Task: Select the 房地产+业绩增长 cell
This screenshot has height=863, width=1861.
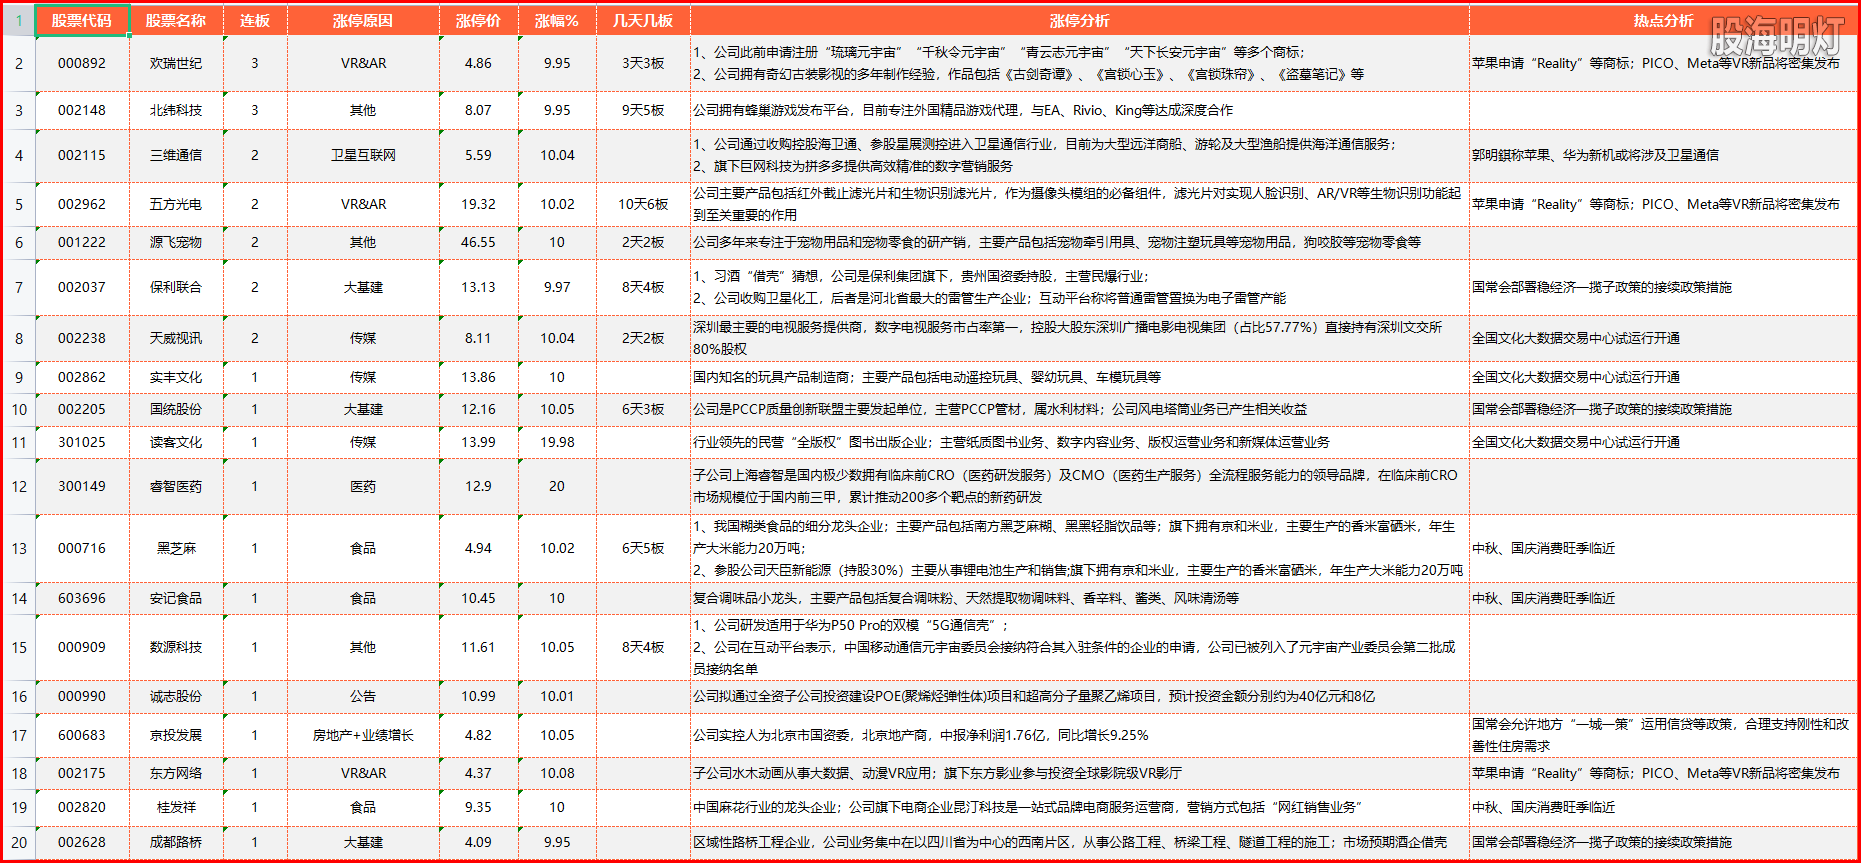Action: coord(363,735)
